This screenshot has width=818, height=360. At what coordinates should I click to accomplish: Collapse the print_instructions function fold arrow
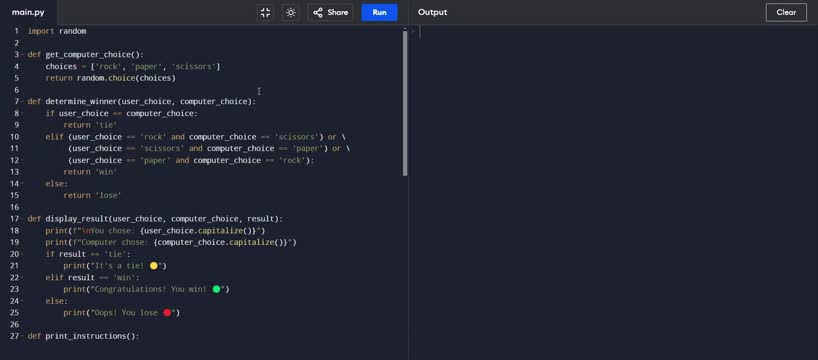click(22, 337)
